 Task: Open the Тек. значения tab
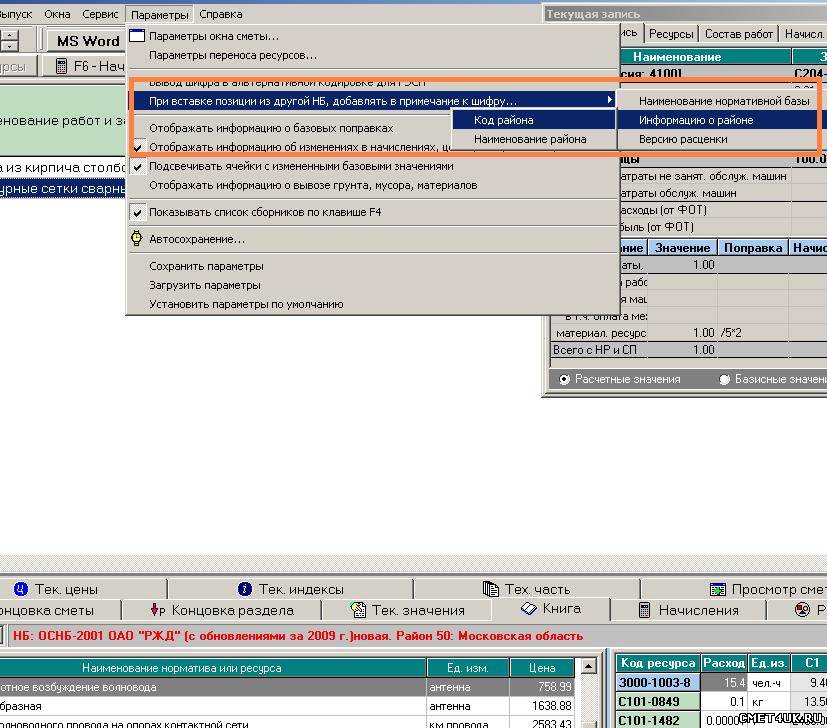pyautogui.click(x=407, y=610)
